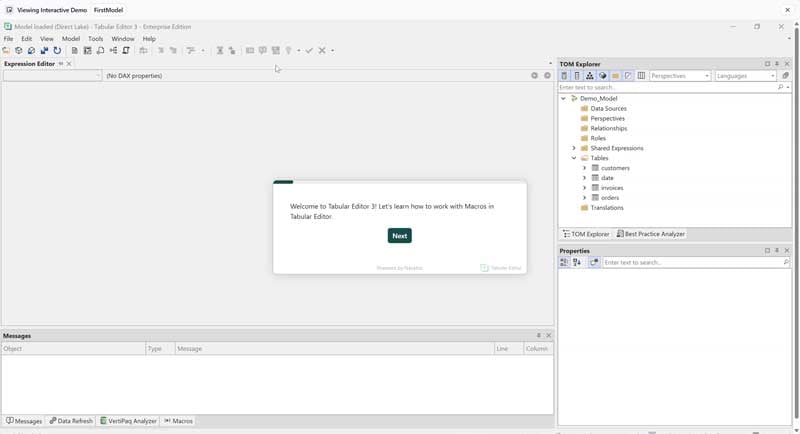Click the search magnifier in TOM Explorer
This screenshot has width=800, height=434.
(781, 88)
